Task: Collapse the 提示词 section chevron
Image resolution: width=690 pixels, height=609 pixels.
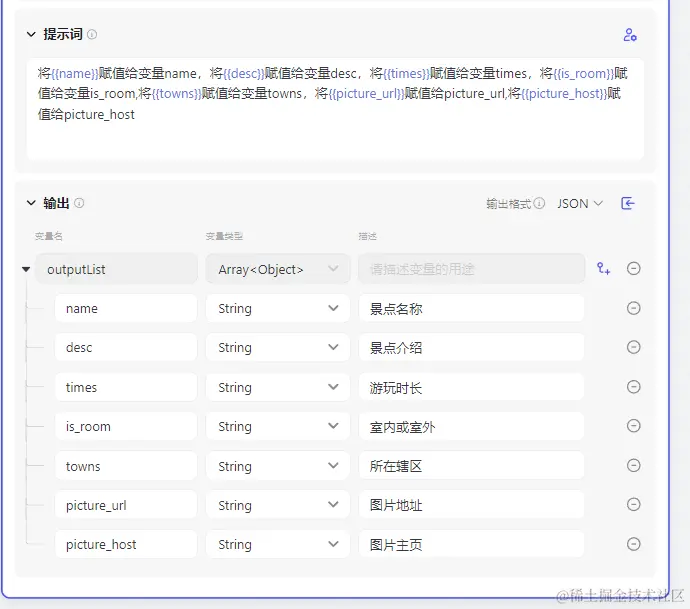Action: point(31,34)
